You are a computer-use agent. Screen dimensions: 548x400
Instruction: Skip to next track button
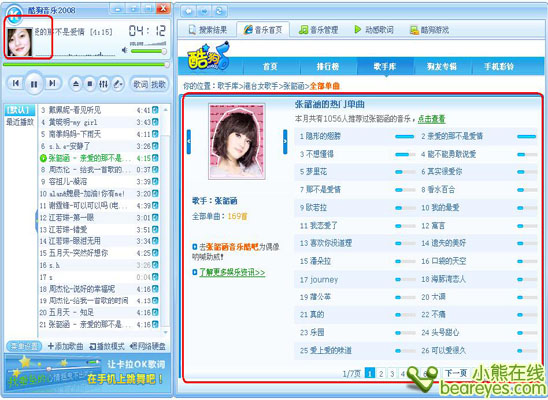52,83
